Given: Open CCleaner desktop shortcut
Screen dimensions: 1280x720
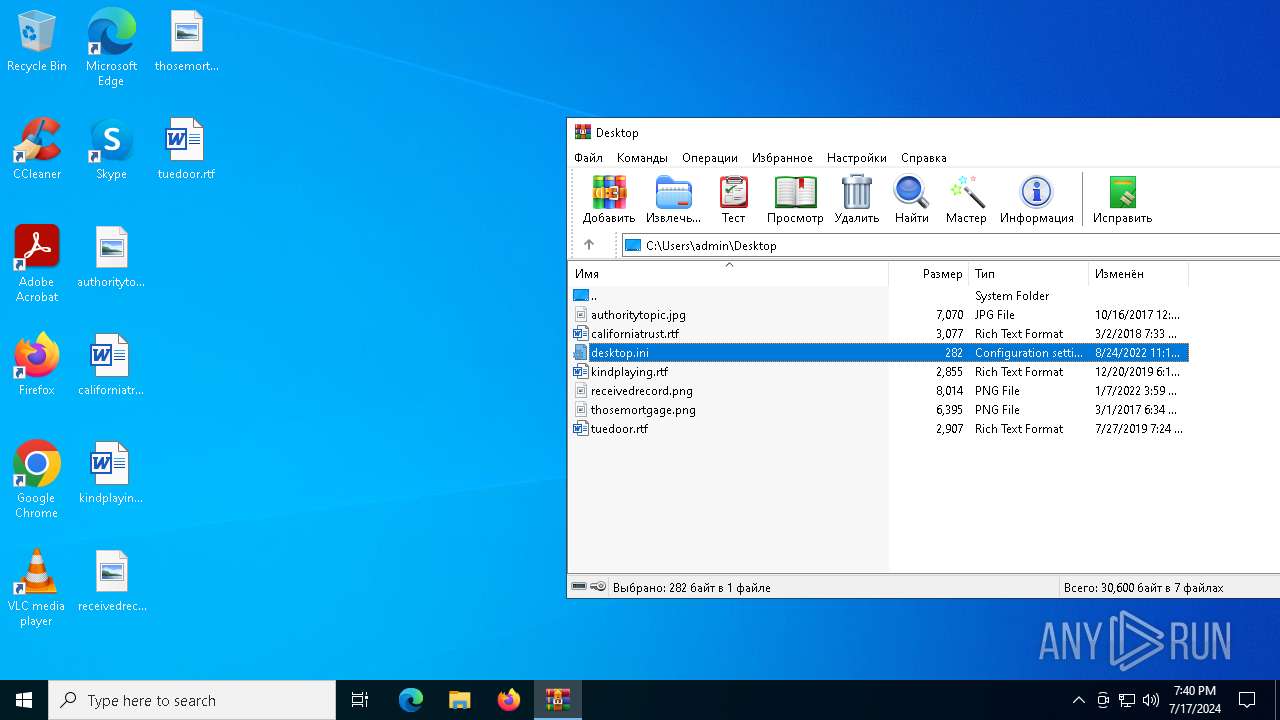Looking at the screenshot, I should pyautogui.click(x=37, y=150).
